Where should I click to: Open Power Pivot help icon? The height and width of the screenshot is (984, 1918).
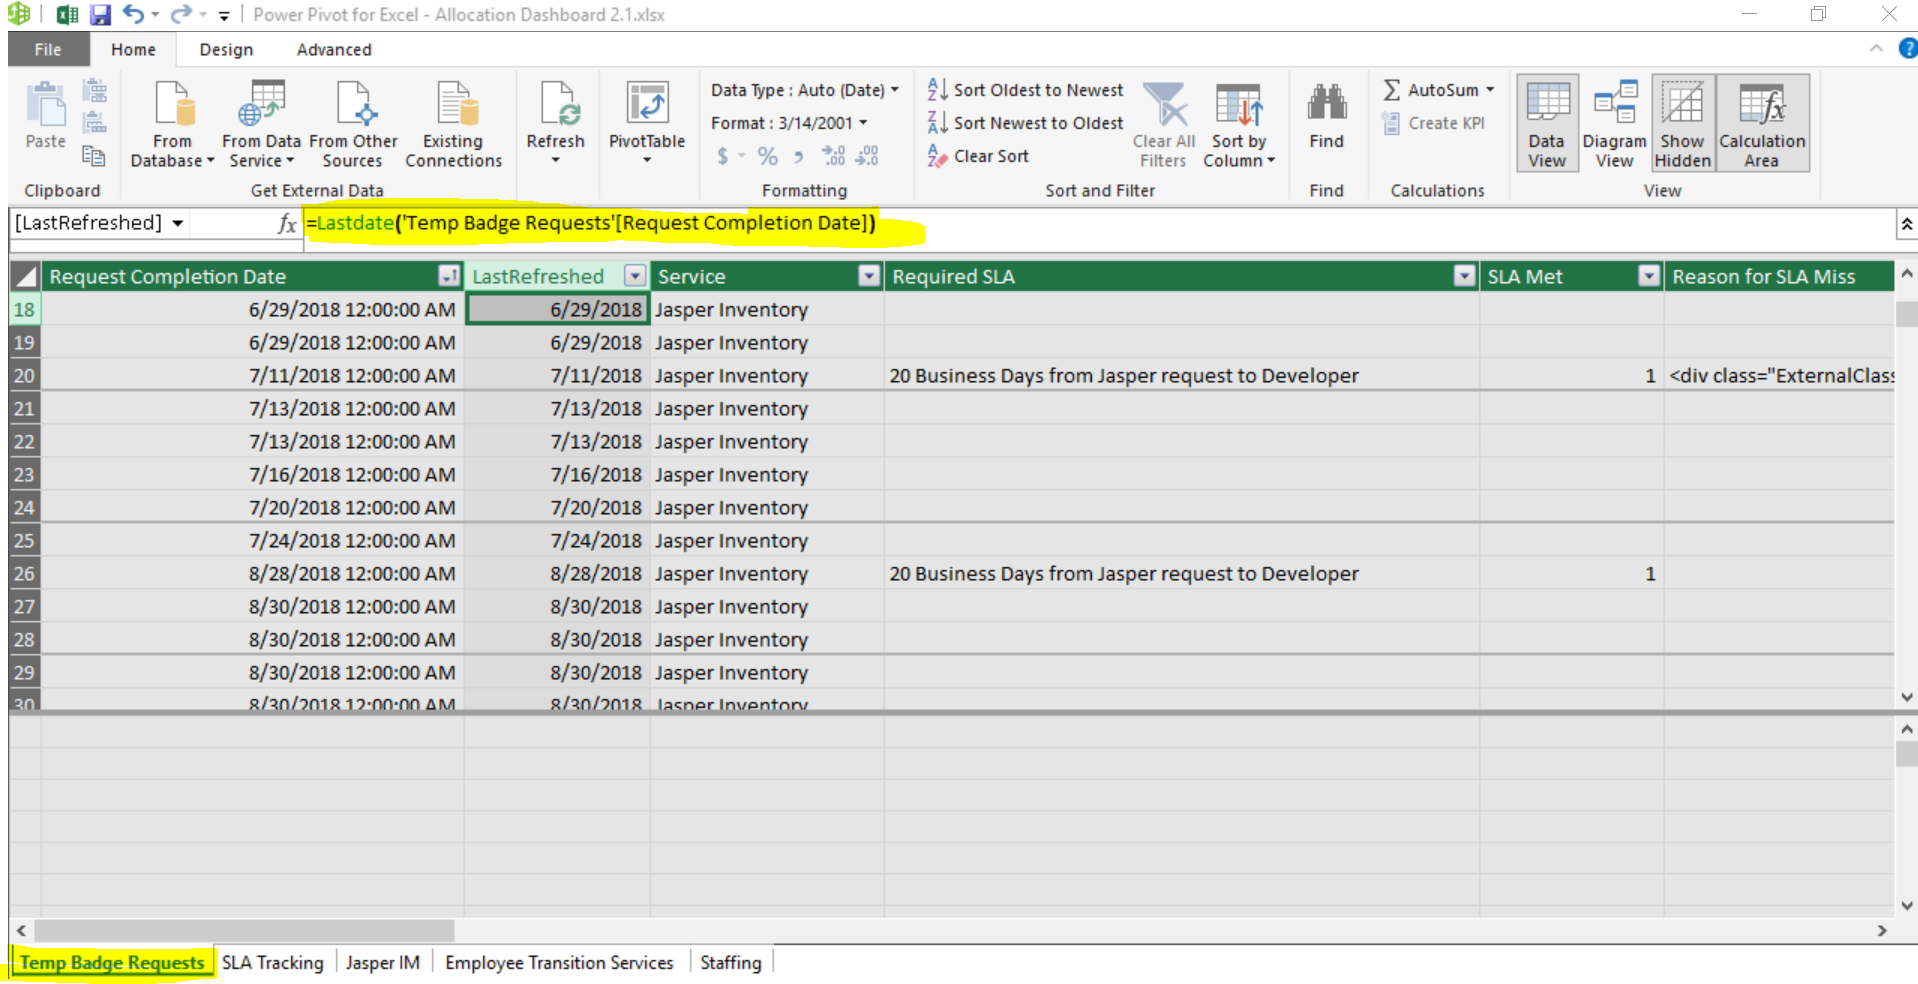1907,48
